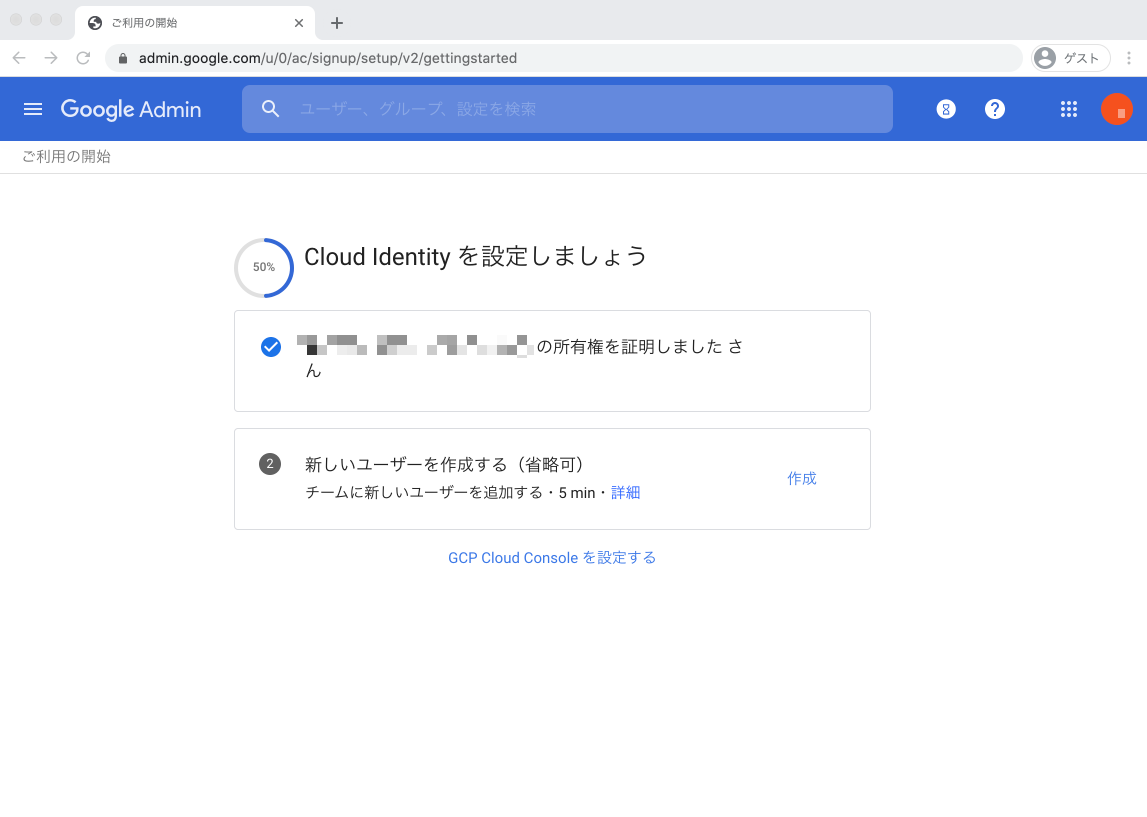Click チームに新しいユーザーを追加する description
The height and width of the screenshot is (817, 1147).
click(x=424, y=493)
